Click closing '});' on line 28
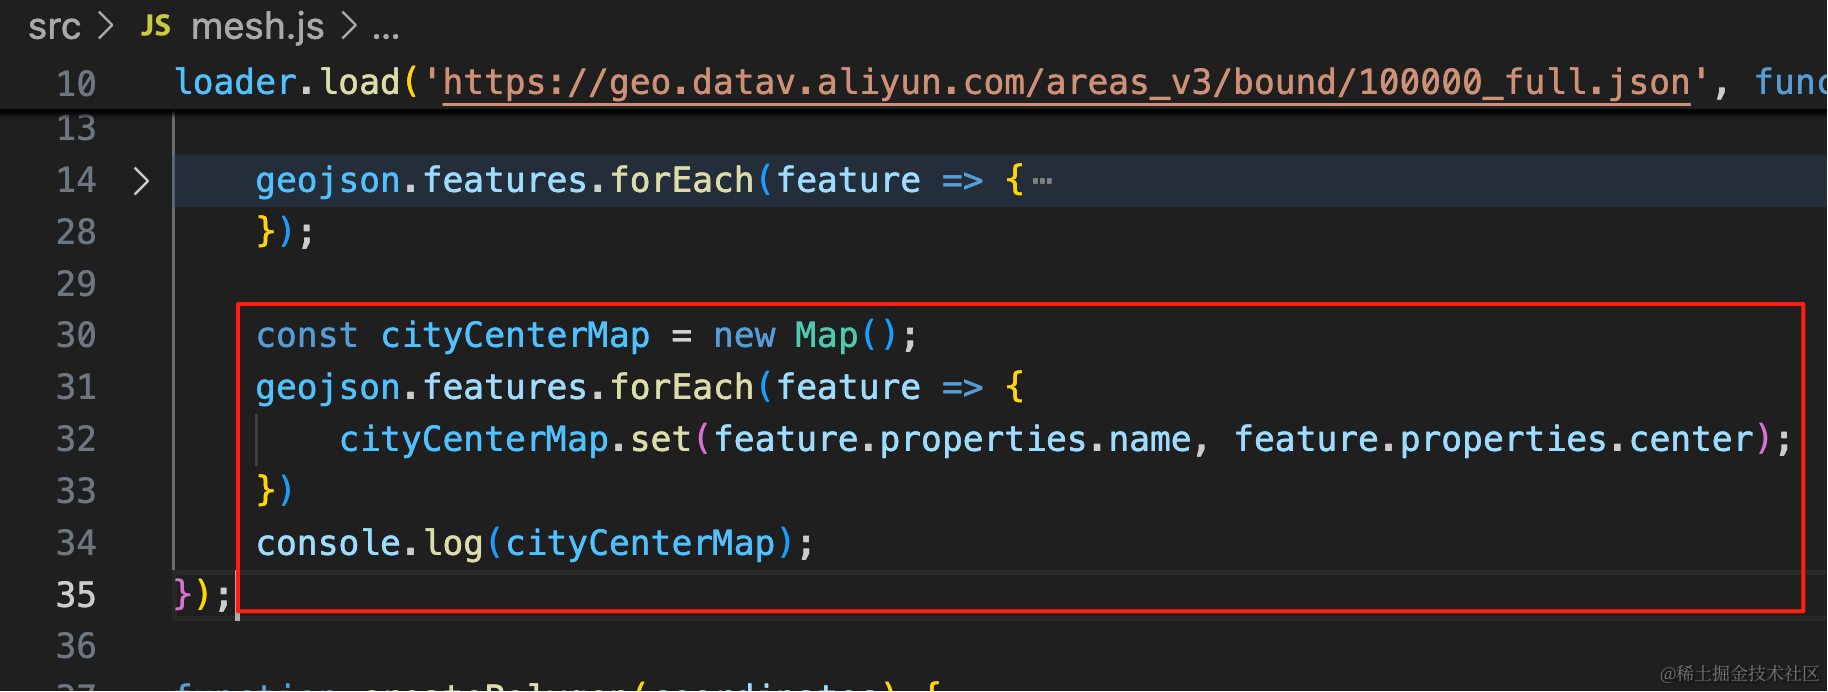This screenshot has width=1828, height=692. (x=286, y=232)
